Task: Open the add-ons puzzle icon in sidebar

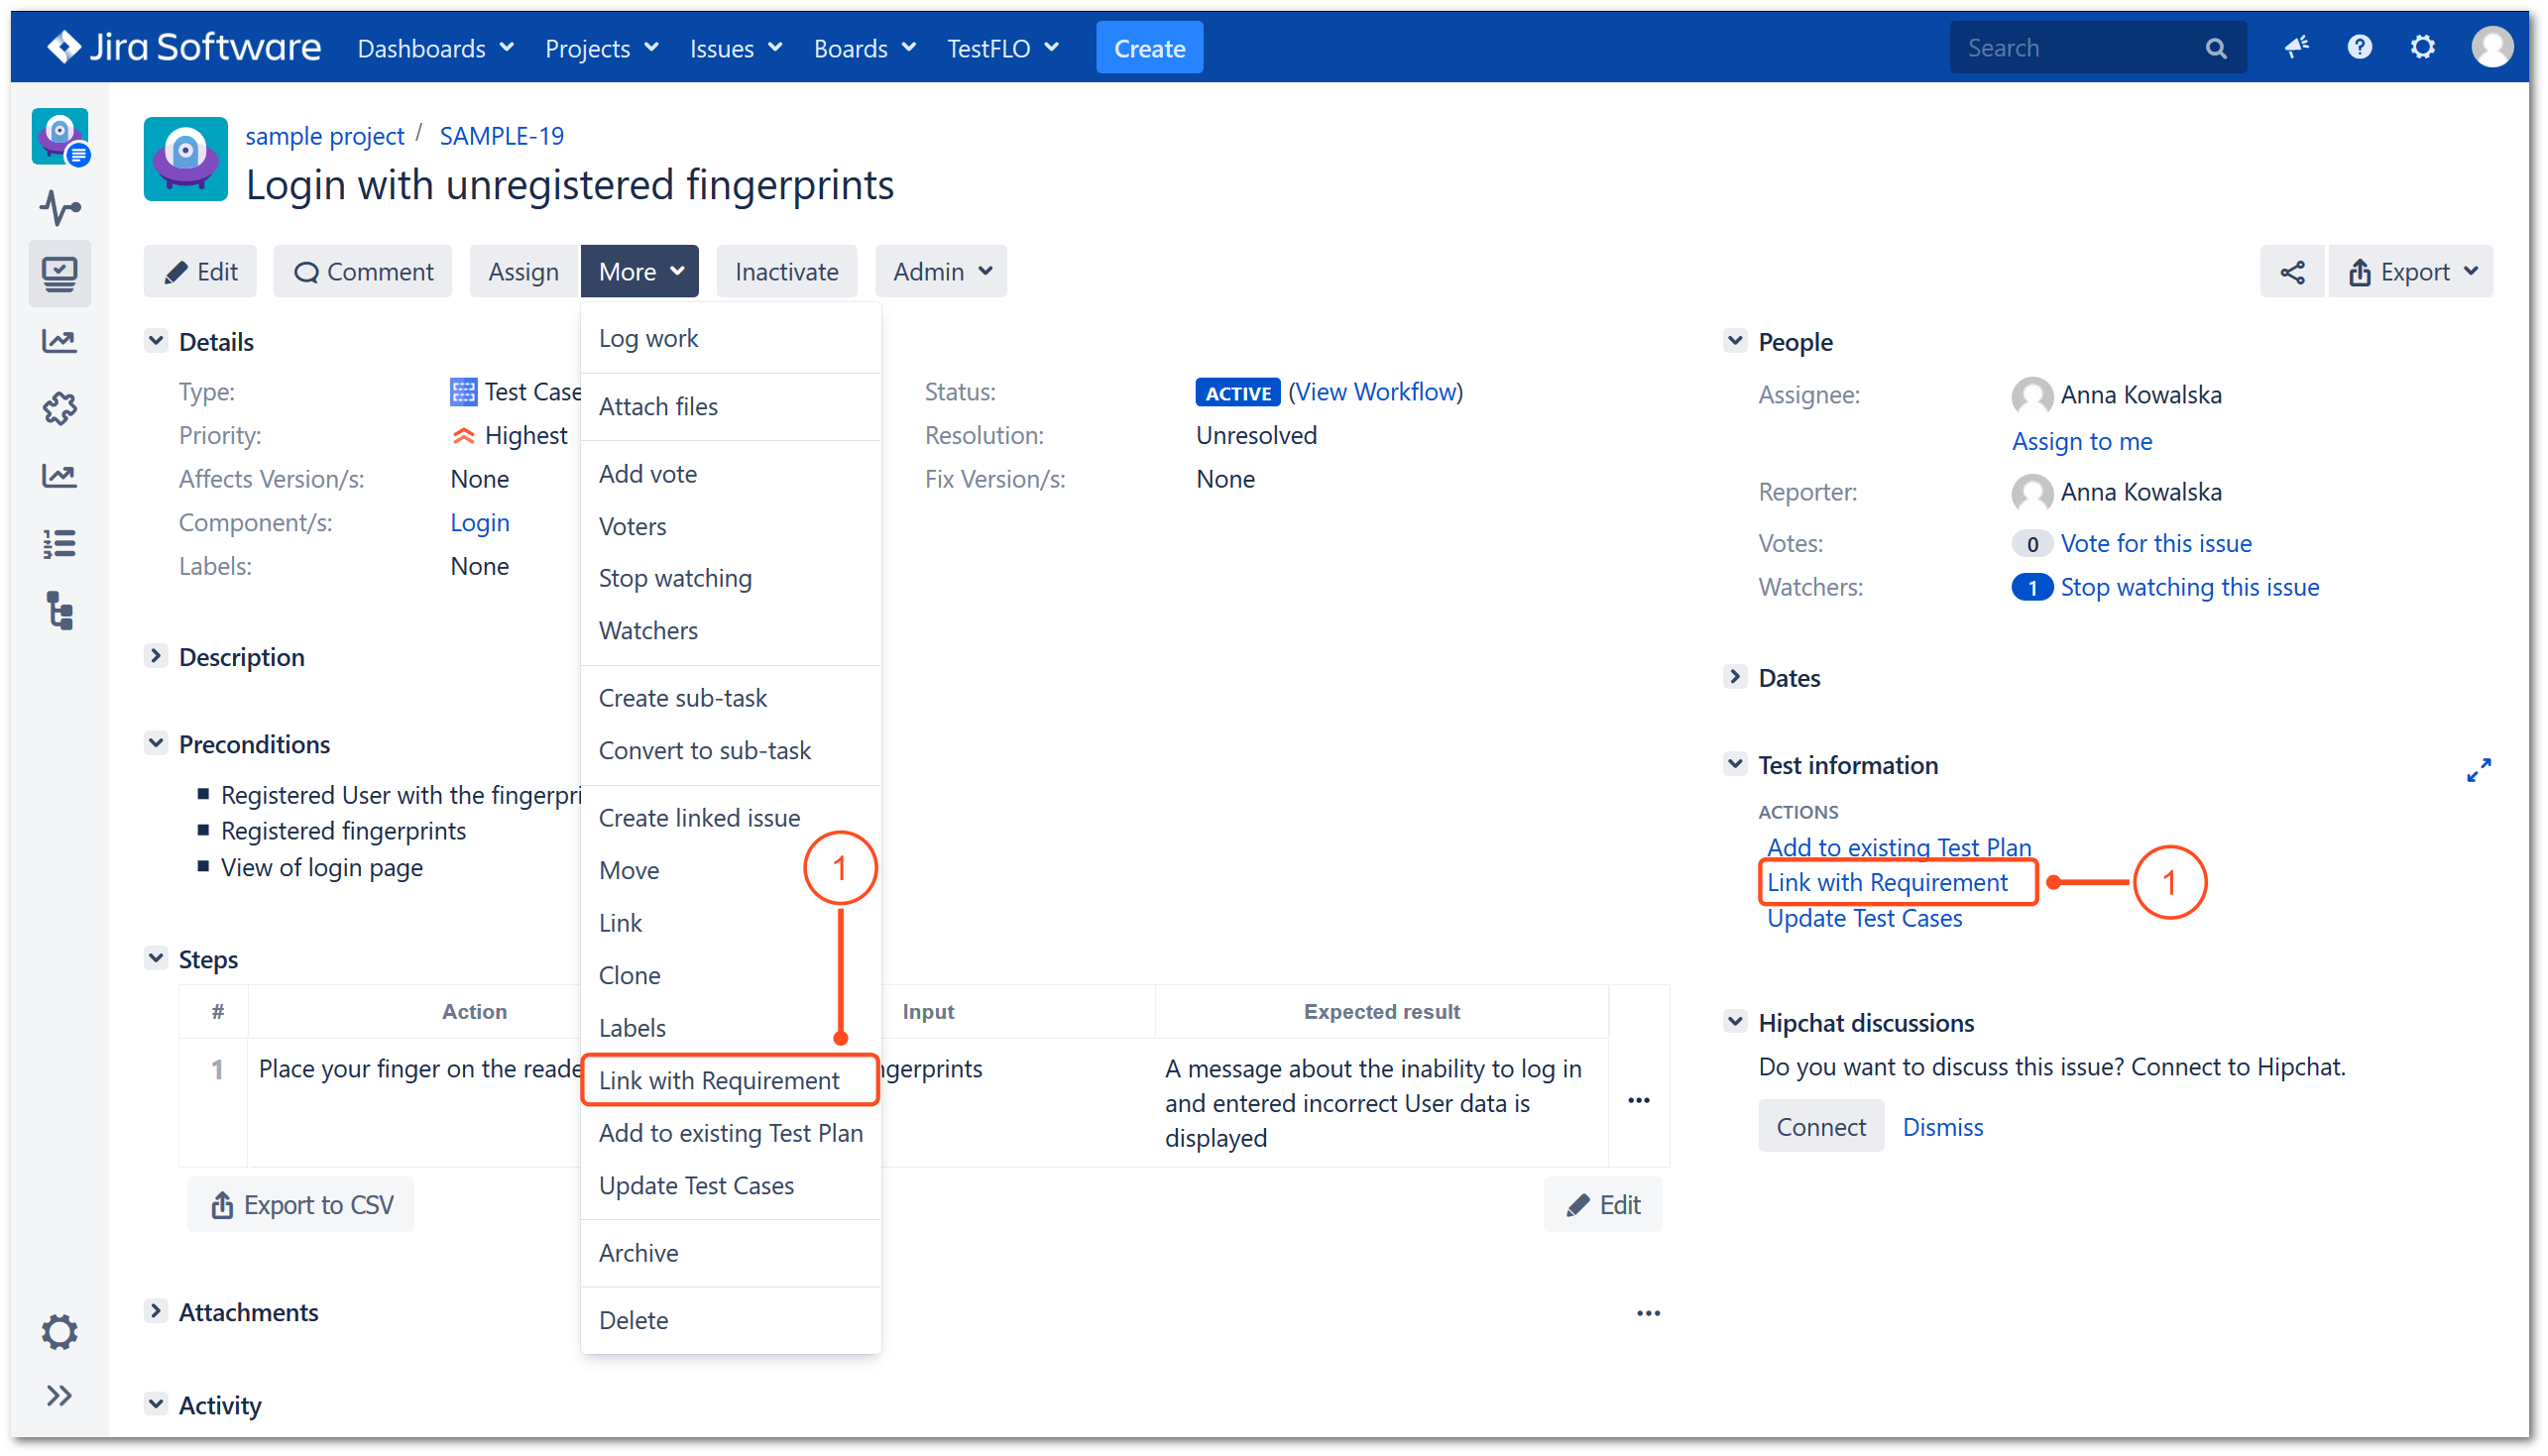Action: (x=60, y=408)
